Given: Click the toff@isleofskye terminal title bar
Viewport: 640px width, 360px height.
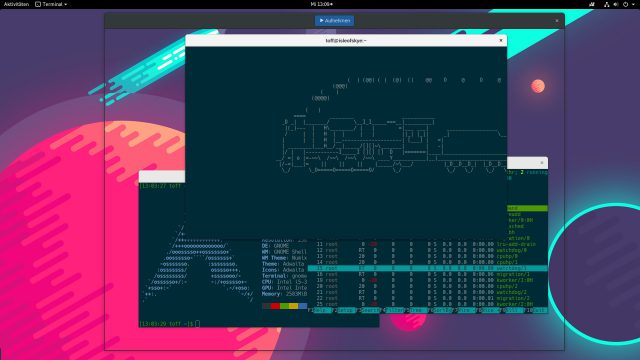Looking at the screenshot, I should tap(346, 40).
